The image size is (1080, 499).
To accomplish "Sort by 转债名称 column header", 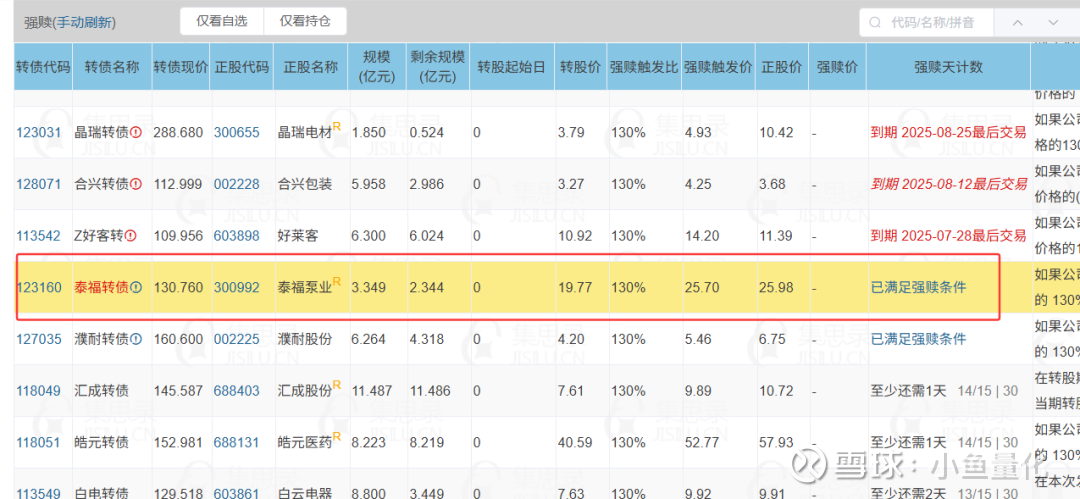I will pyautogui.click(x=112, y=68).
